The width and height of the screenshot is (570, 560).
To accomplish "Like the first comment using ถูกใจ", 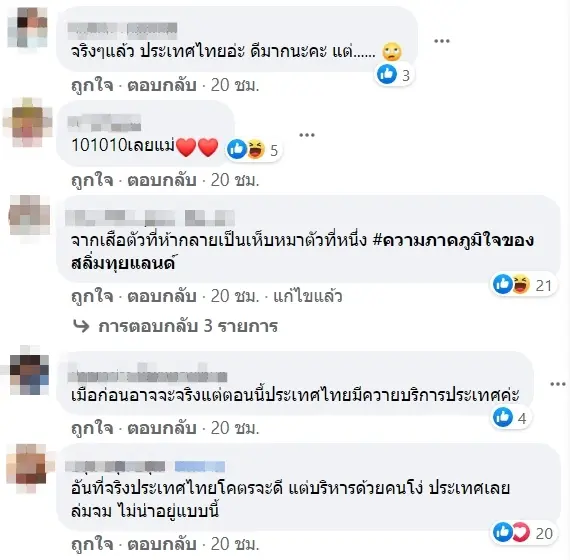I will pyautogui.click(x=92, y=85).
